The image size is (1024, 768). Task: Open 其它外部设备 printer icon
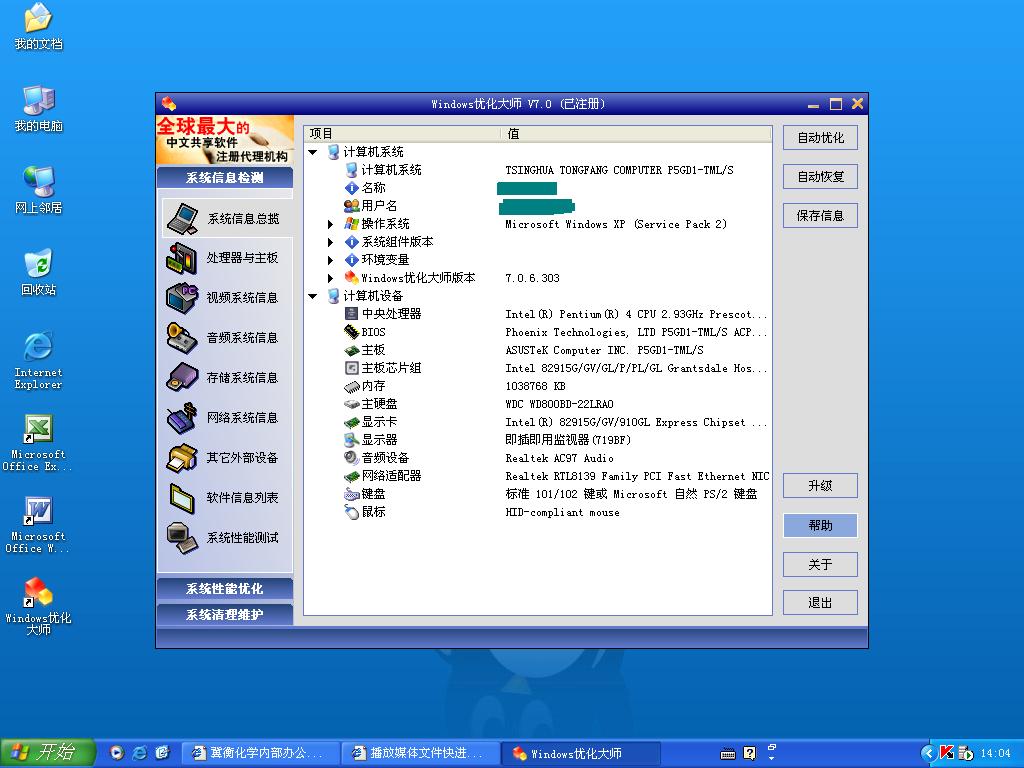tap(182, 457)
